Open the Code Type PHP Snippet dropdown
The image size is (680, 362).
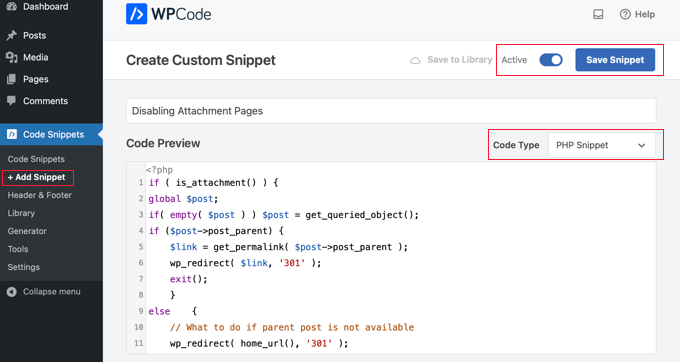(602, 145)
